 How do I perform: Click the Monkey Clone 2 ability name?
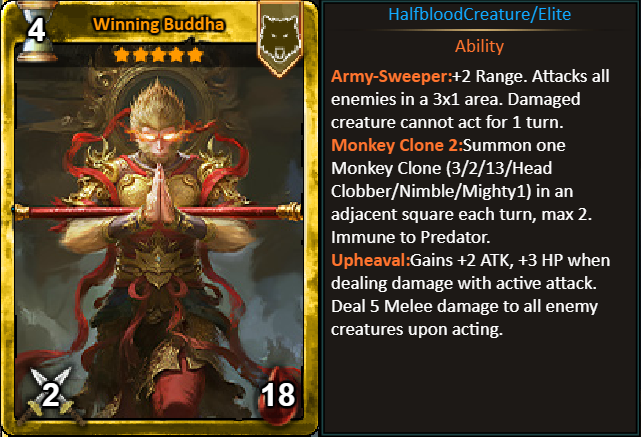397,146
